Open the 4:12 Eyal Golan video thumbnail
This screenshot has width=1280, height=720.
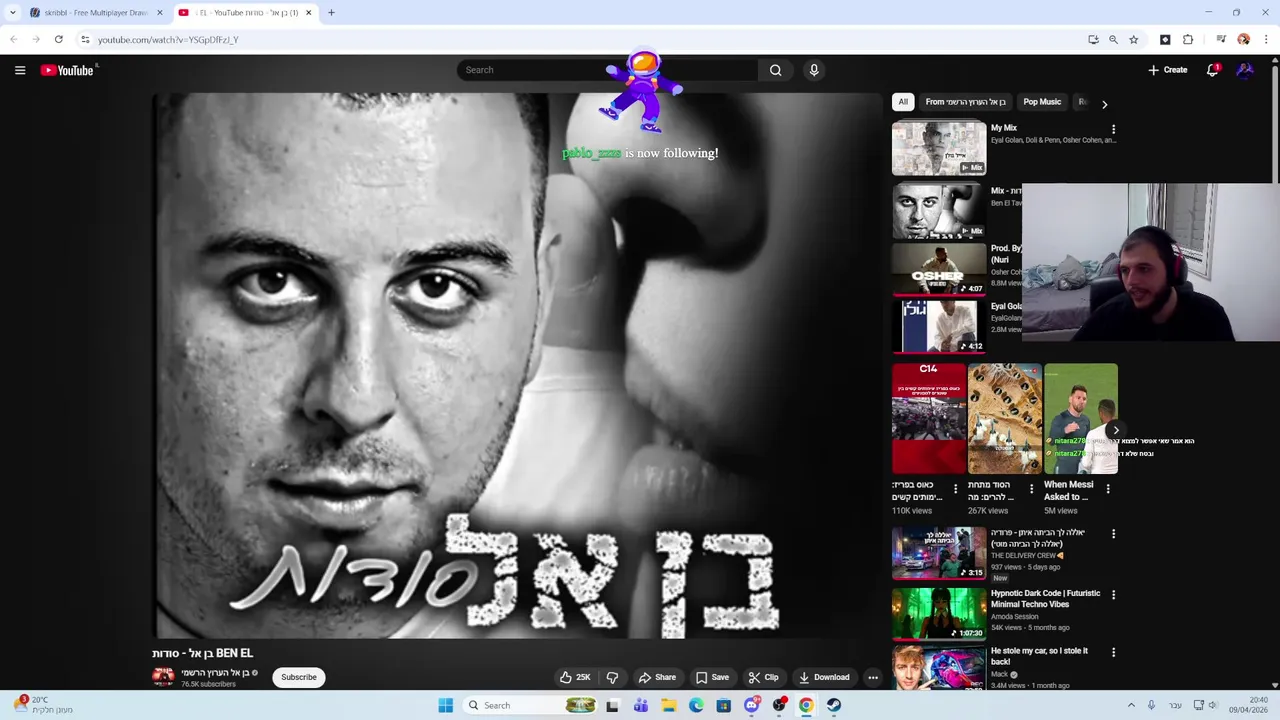[939, 327]
